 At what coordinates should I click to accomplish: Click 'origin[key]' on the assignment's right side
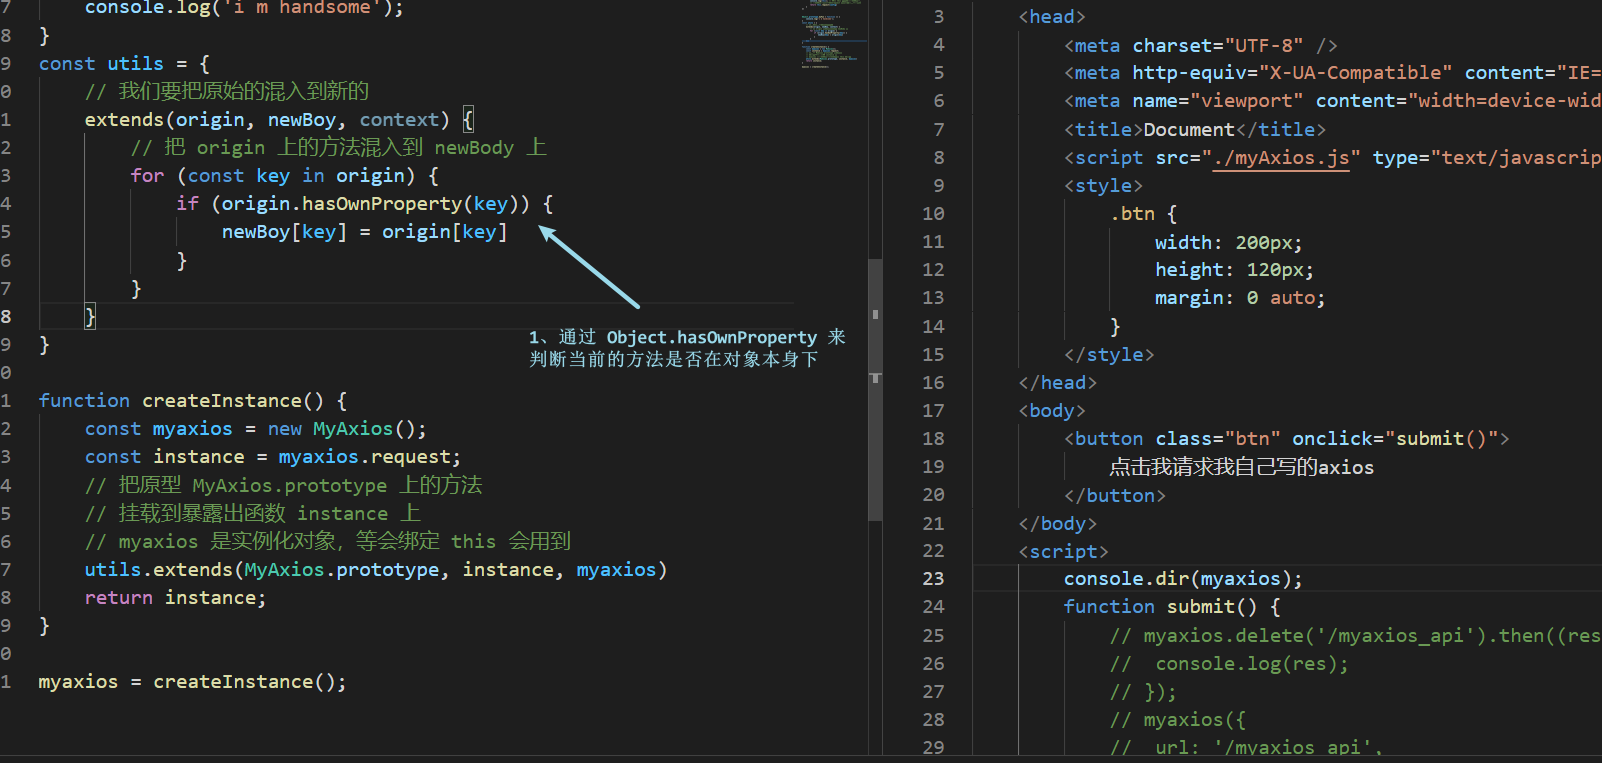click(x=445, y=231)
